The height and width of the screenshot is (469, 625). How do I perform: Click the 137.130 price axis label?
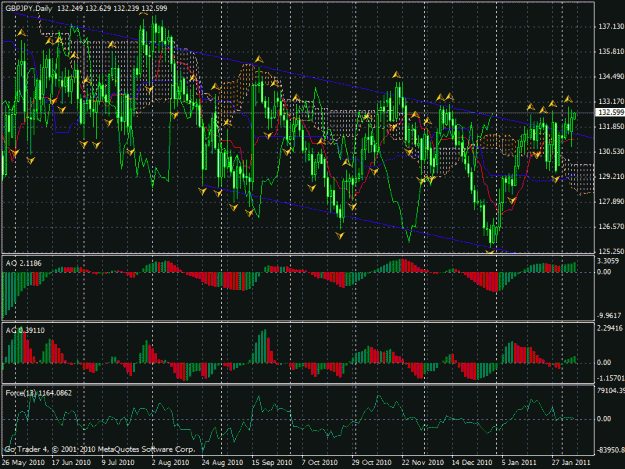pos(611,26)
